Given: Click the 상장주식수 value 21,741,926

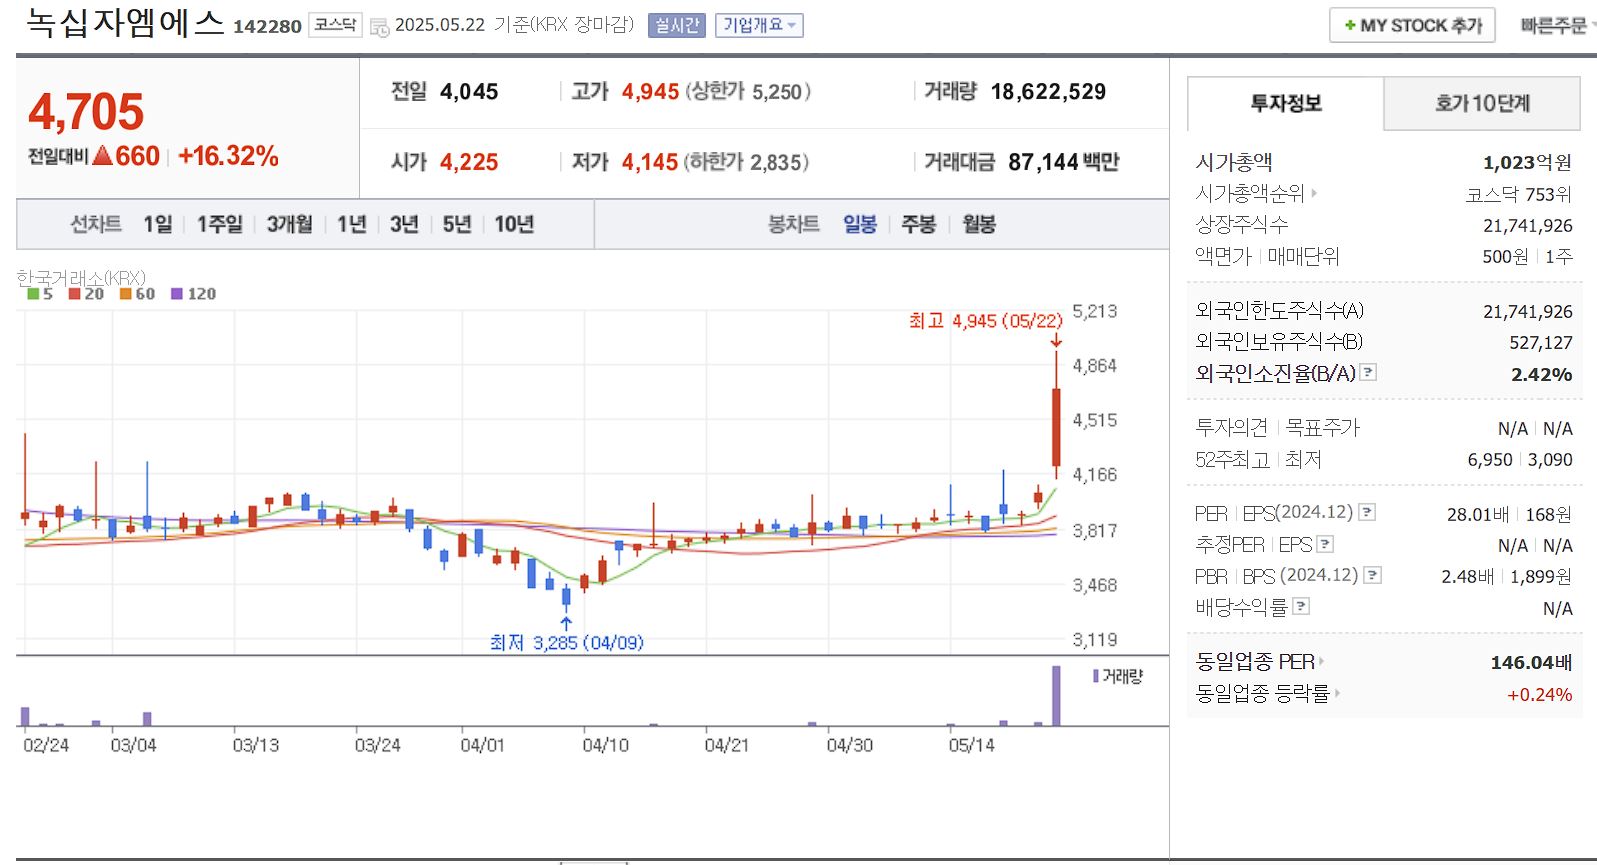Looking at the screenshot, I should click(1528, 226).
